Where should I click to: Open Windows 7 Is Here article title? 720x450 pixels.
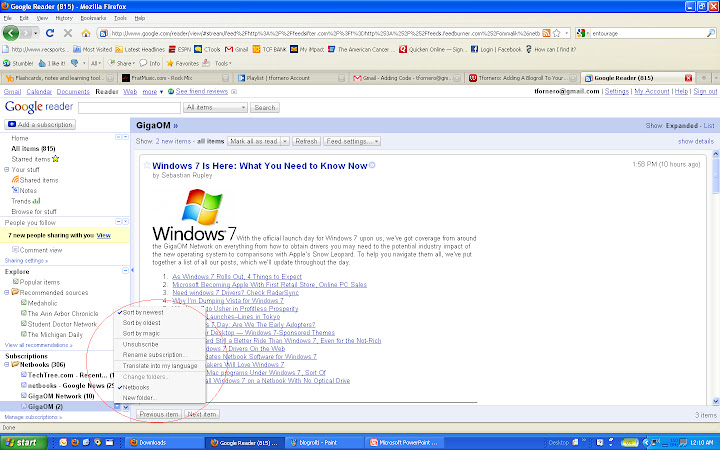click(260, 166)
